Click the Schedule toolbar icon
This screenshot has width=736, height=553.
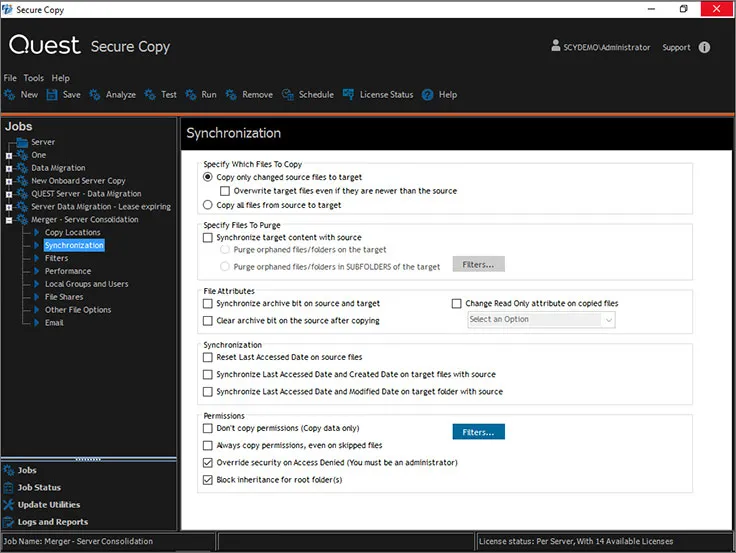pos(287,95)
